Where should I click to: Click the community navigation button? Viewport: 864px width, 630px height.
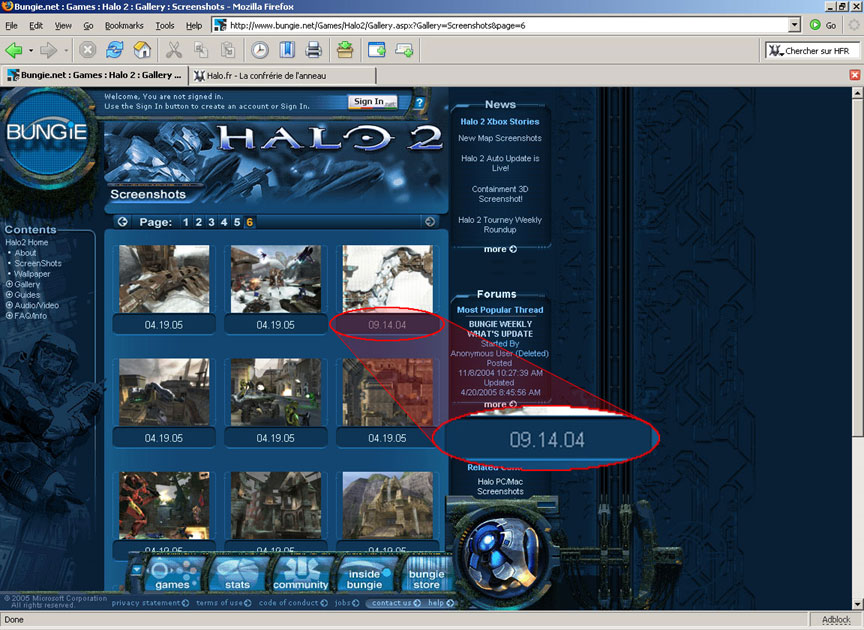(301, 573)
